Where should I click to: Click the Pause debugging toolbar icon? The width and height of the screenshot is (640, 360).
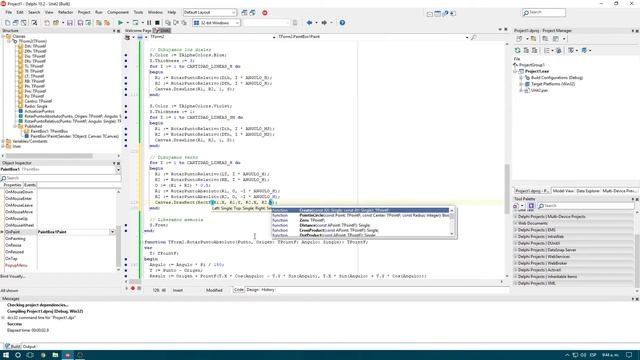click(x=149, y=23)
